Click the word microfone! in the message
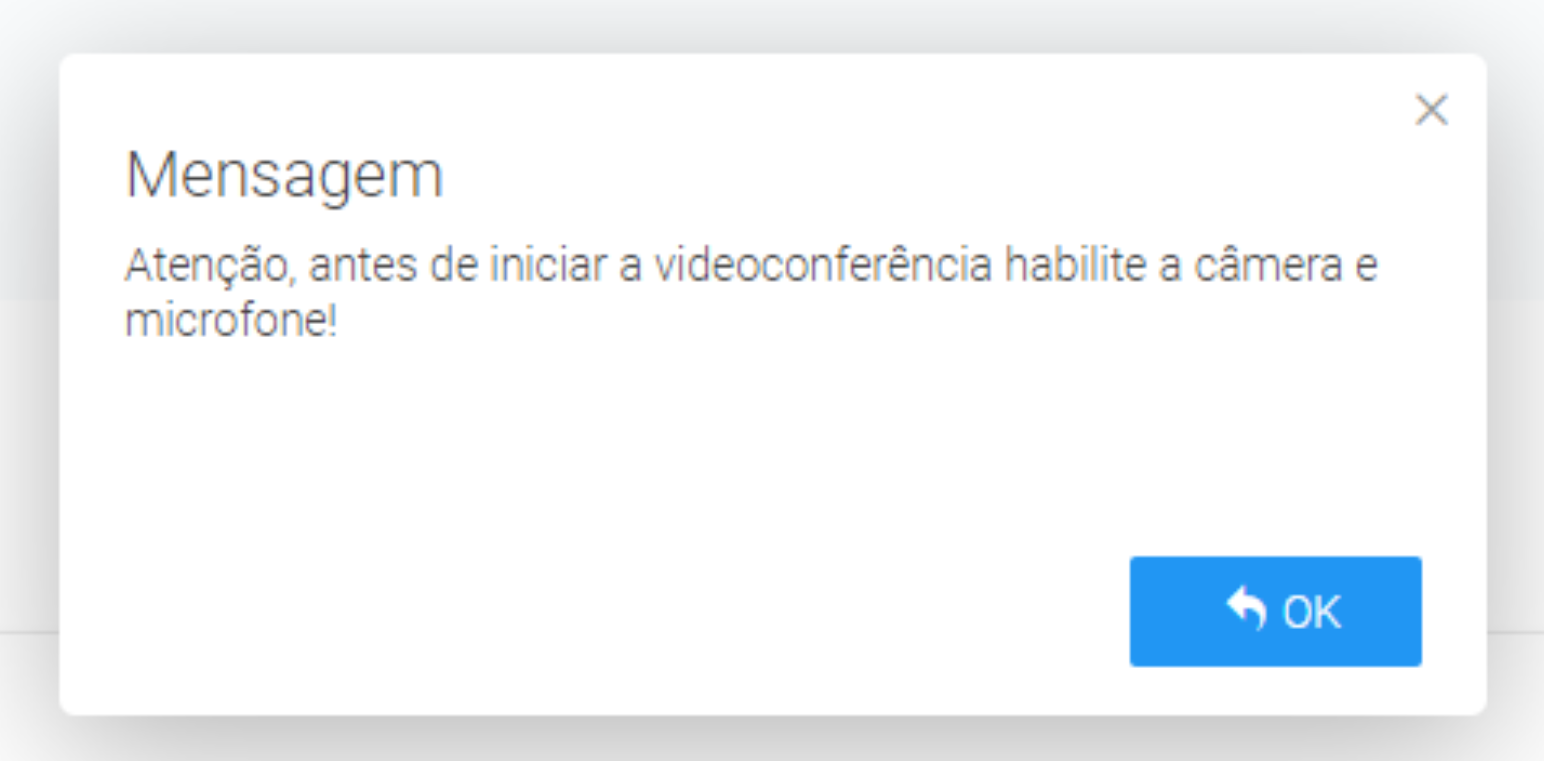This screenshot has width=1544, height=761. (231, 323)
